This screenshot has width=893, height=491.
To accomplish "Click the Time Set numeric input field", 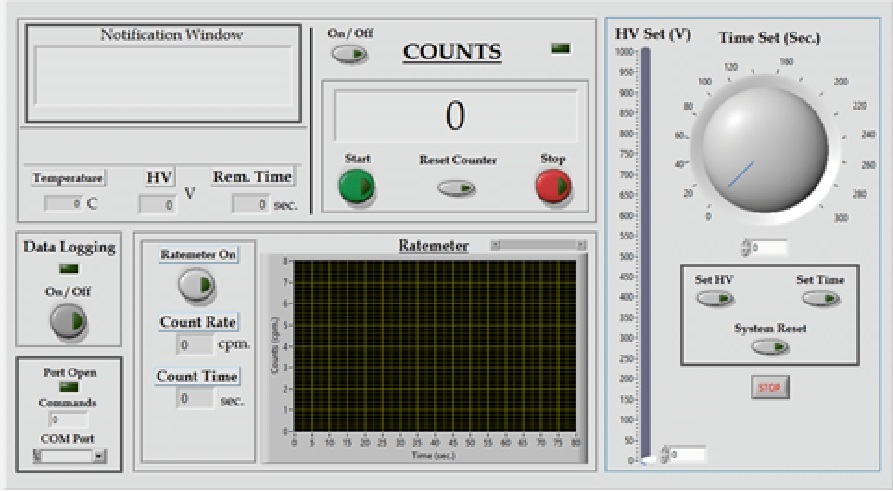I will (x=769, y=248).
